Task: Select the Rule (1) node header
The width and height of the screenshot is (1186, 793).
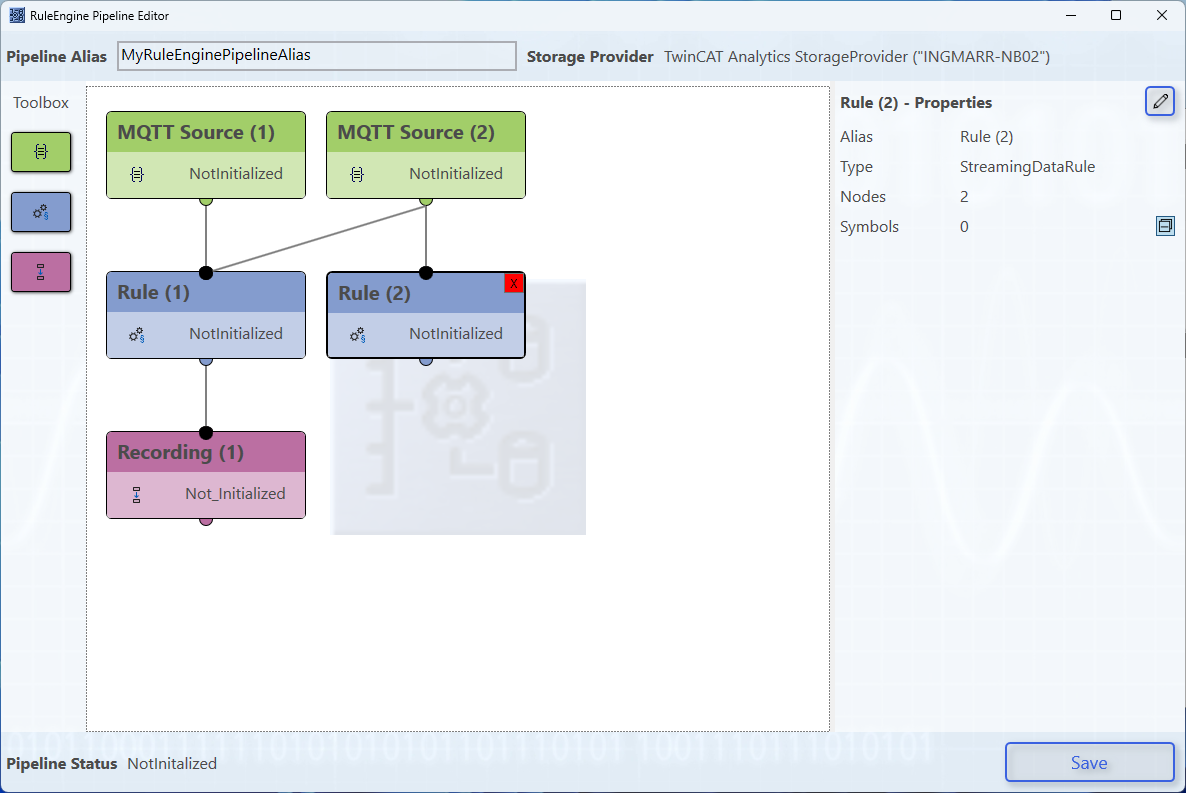Action: click(x=206, y=293)
